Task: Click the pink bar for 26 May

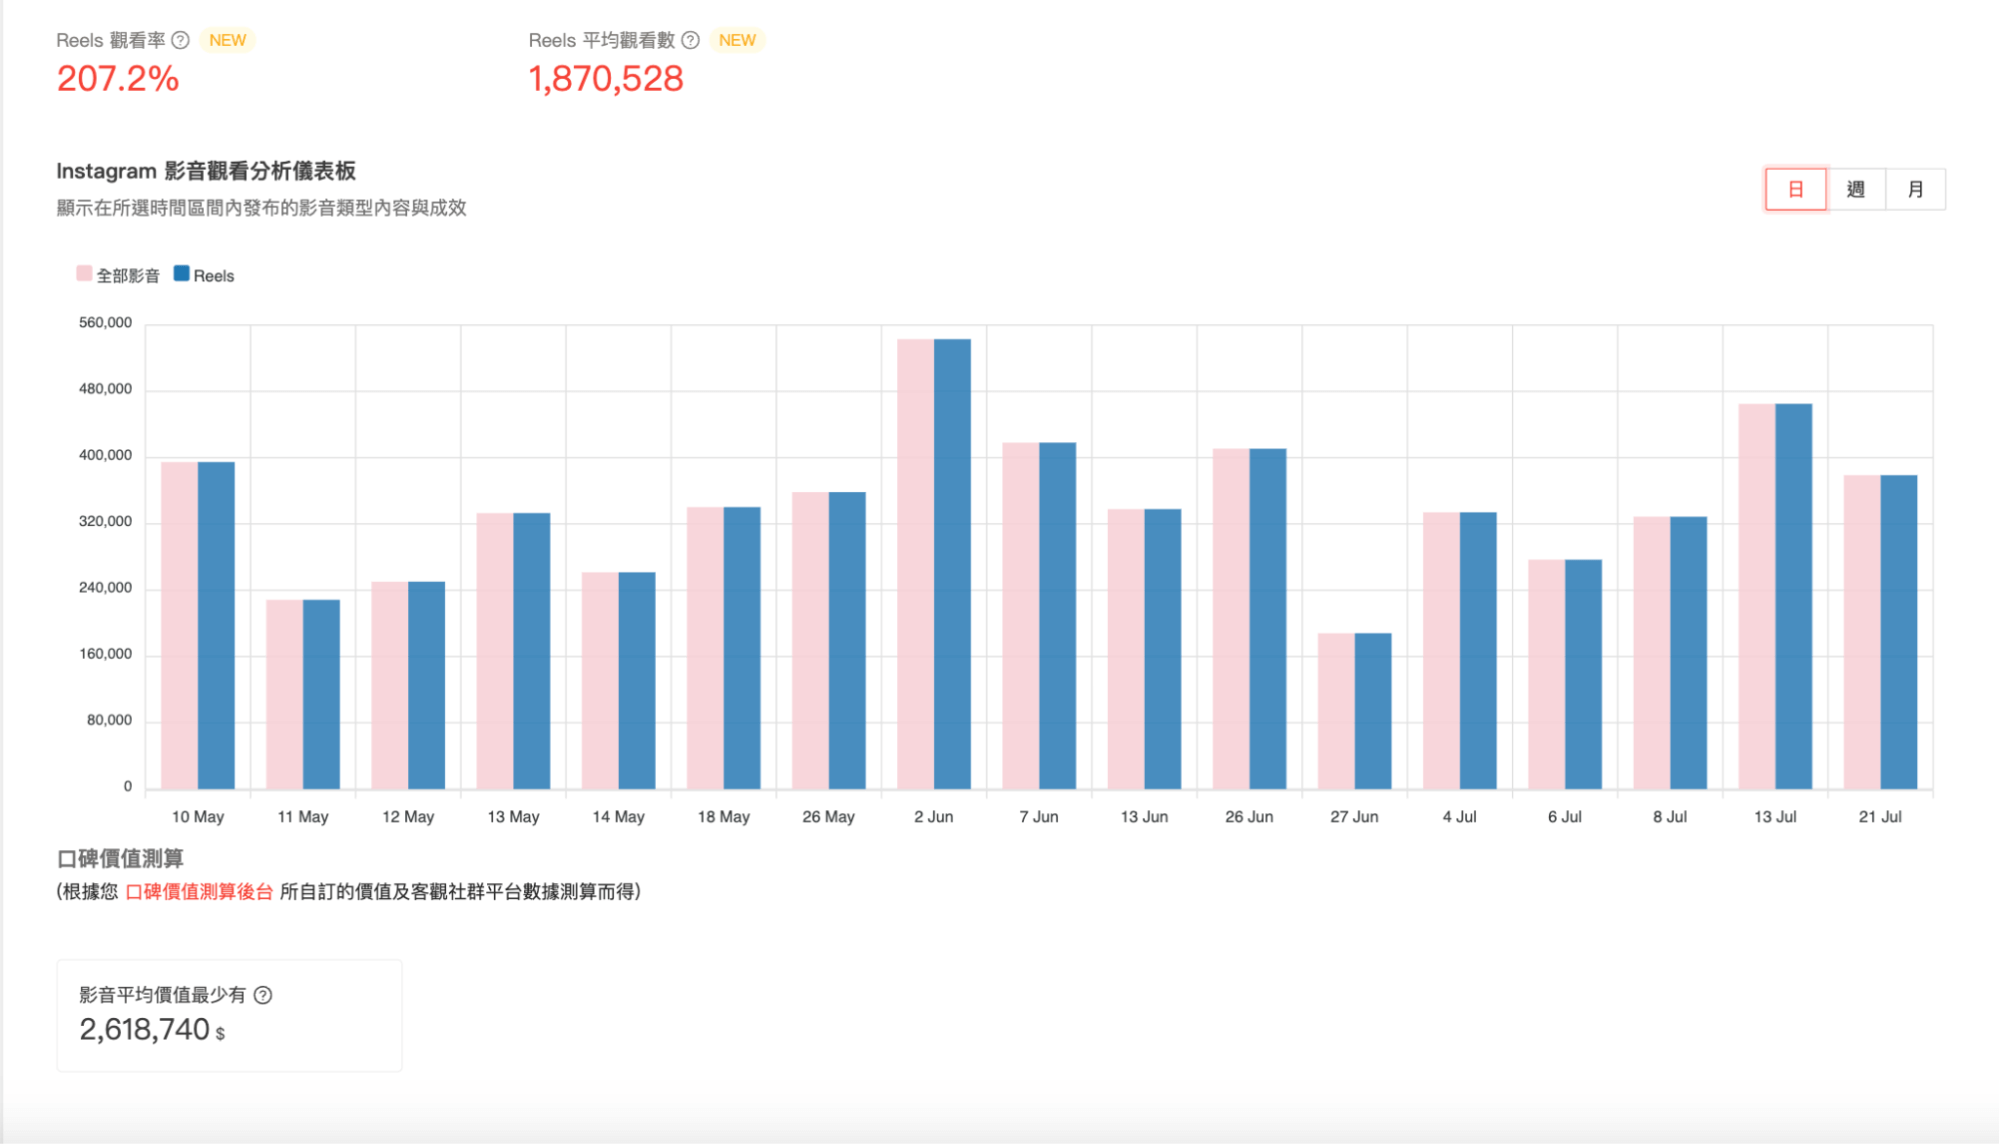Action: pyautogui.click(x=810, y=640)
